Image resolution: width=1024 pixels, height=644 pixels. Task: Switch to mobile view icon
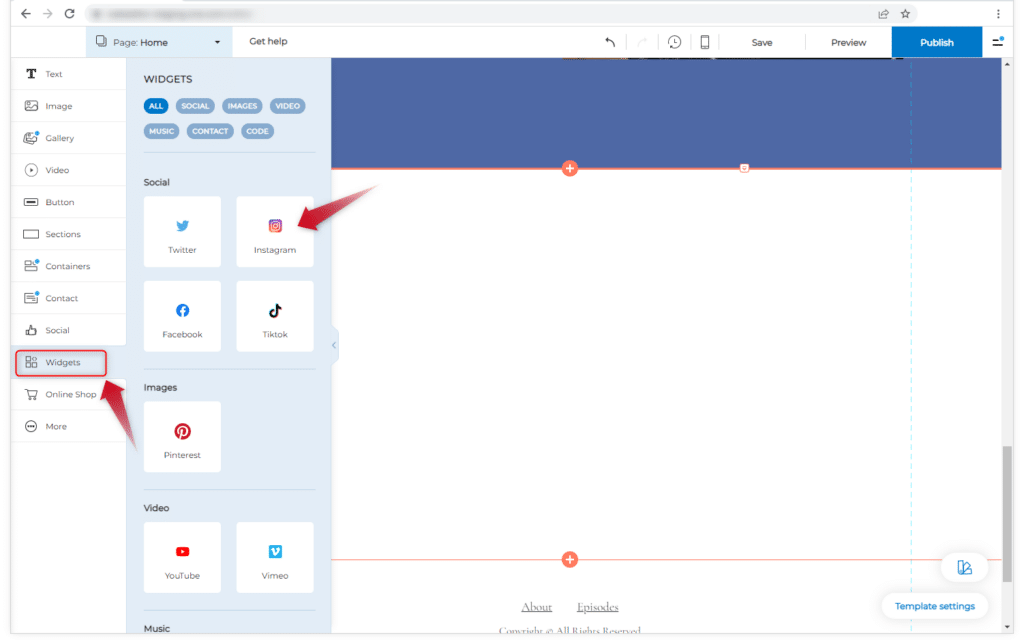[x=705, y=42]
